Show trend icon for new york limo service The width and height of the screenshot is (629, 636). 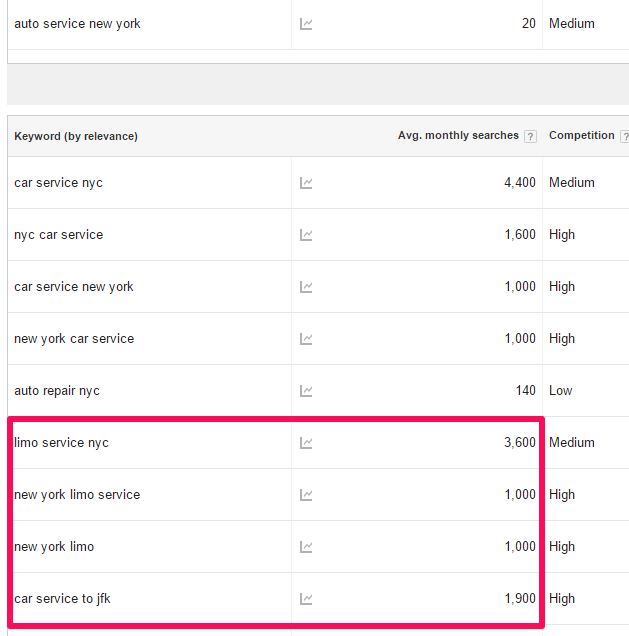pos(306,495)
